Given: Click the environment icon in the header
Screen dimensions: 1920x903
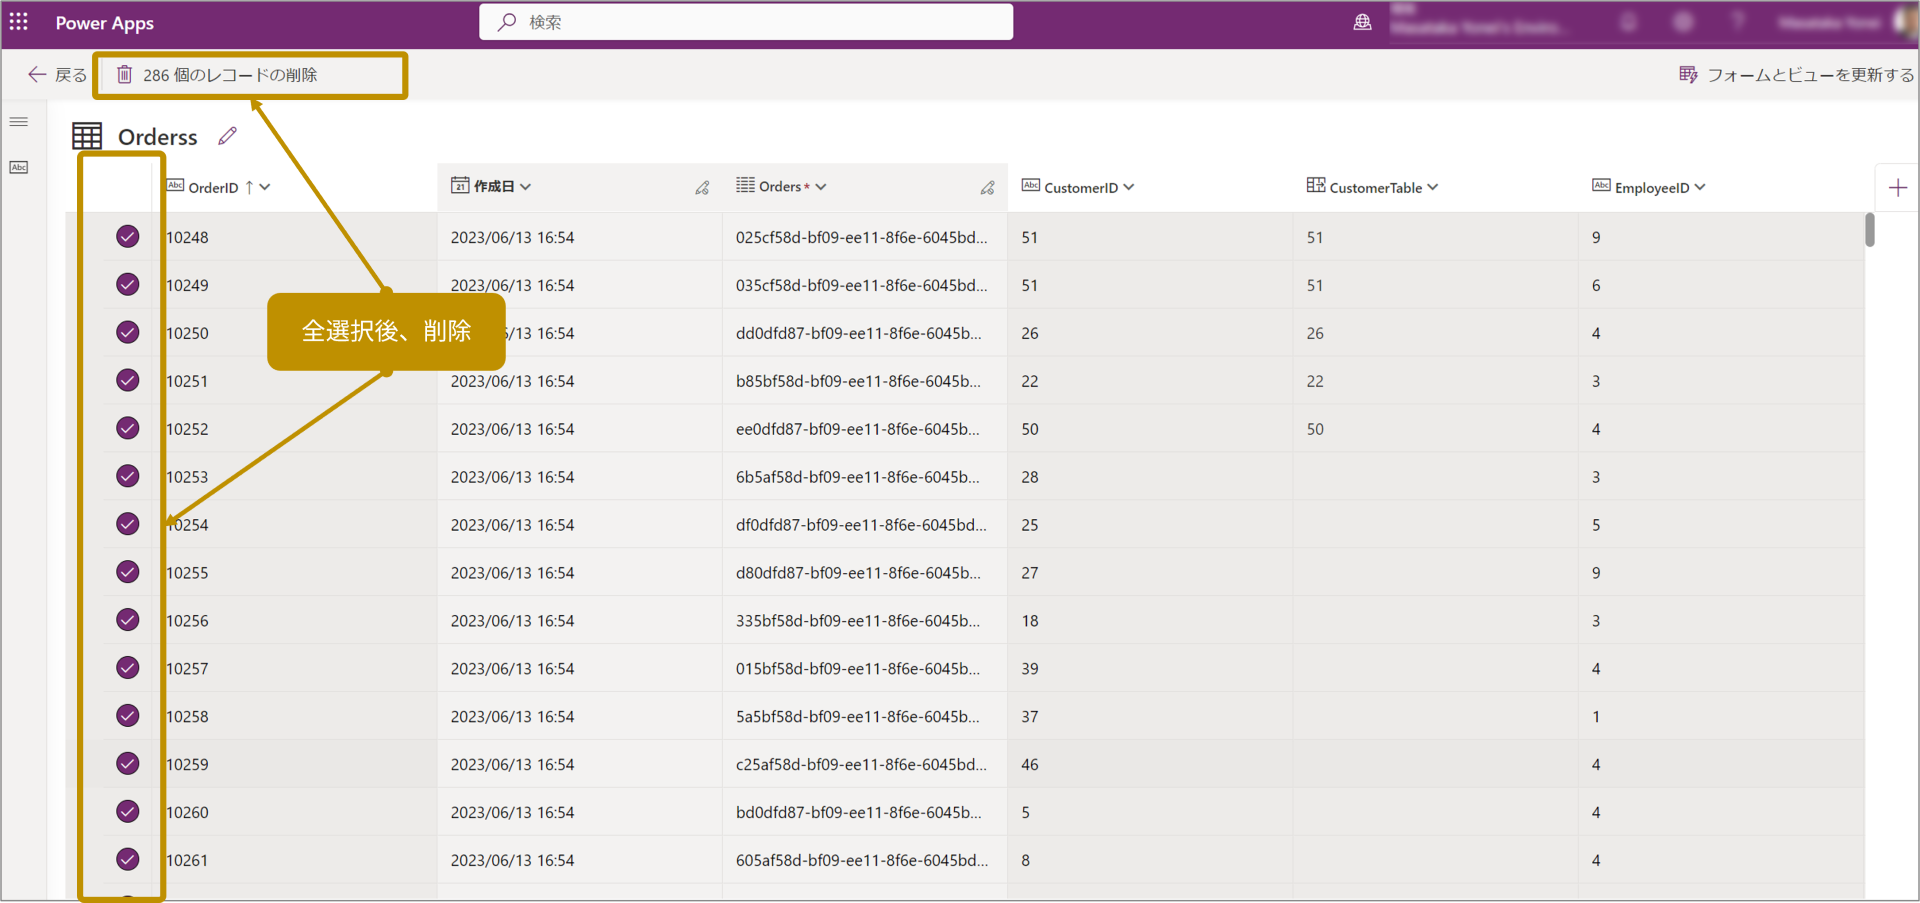Looking at the screenshot, I should point(1362,22).
